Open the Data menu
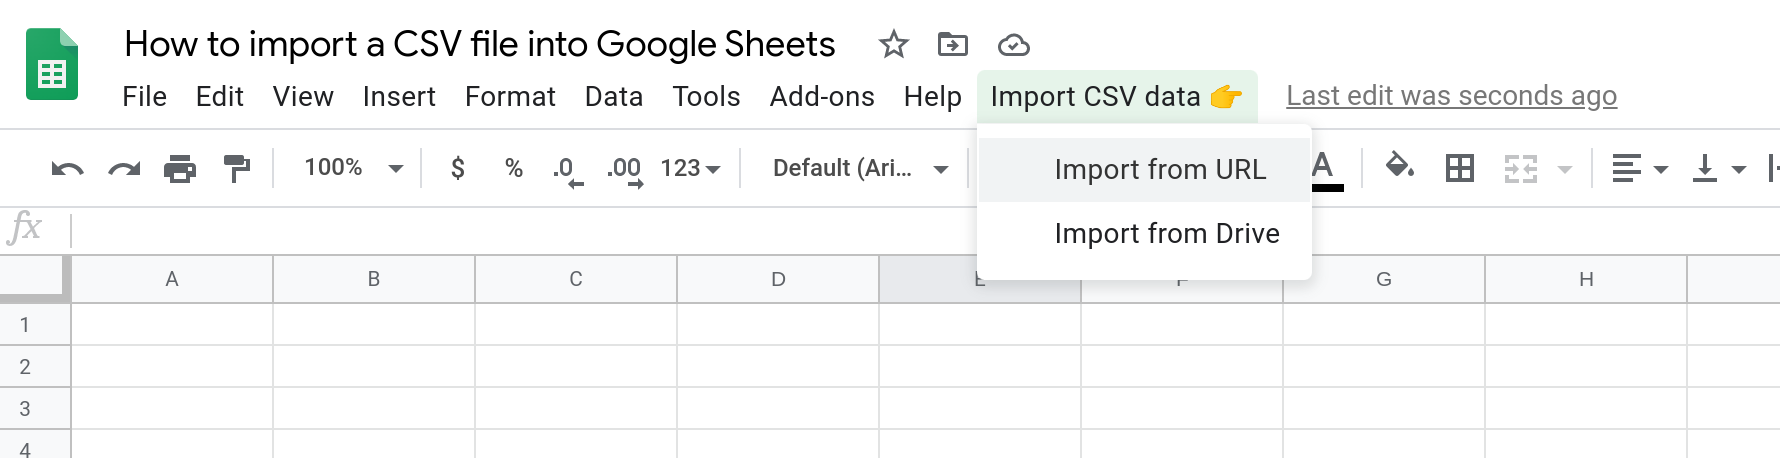 click(x=614, y=97)
